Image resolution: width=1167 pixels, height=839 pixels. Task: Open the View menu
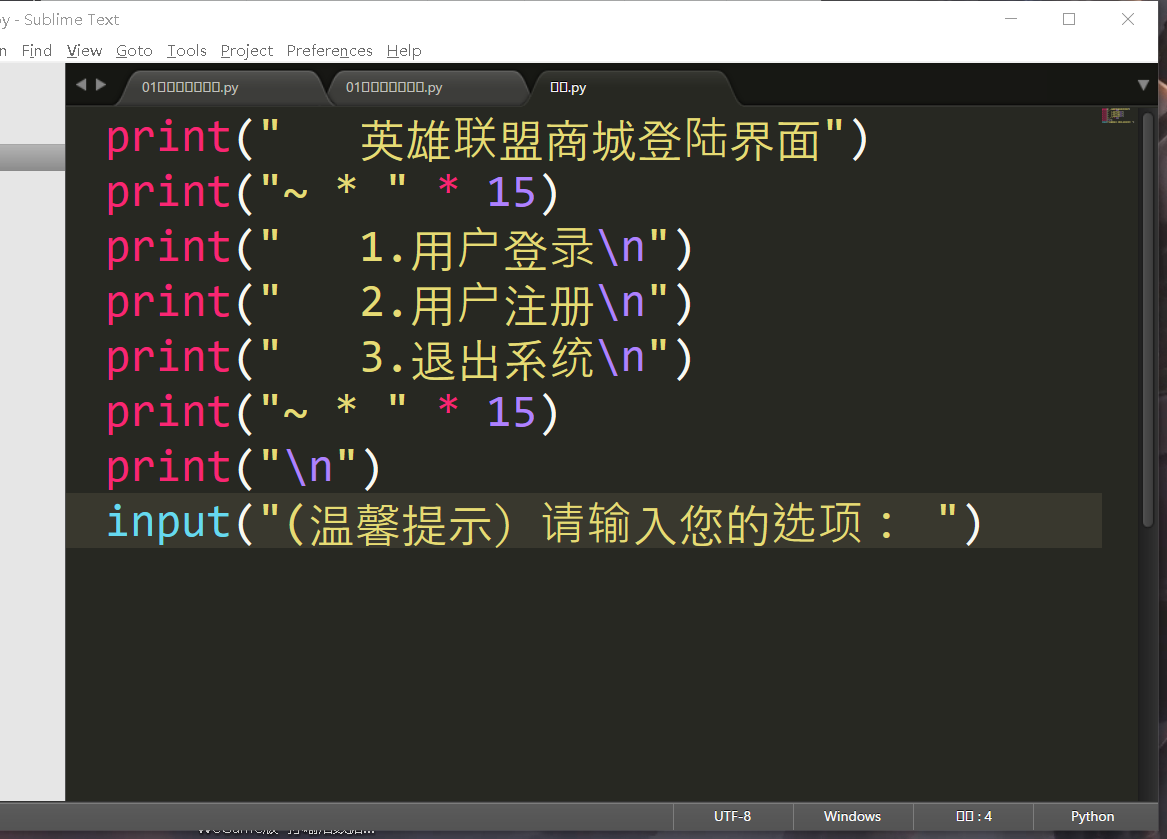pos(84,51)
